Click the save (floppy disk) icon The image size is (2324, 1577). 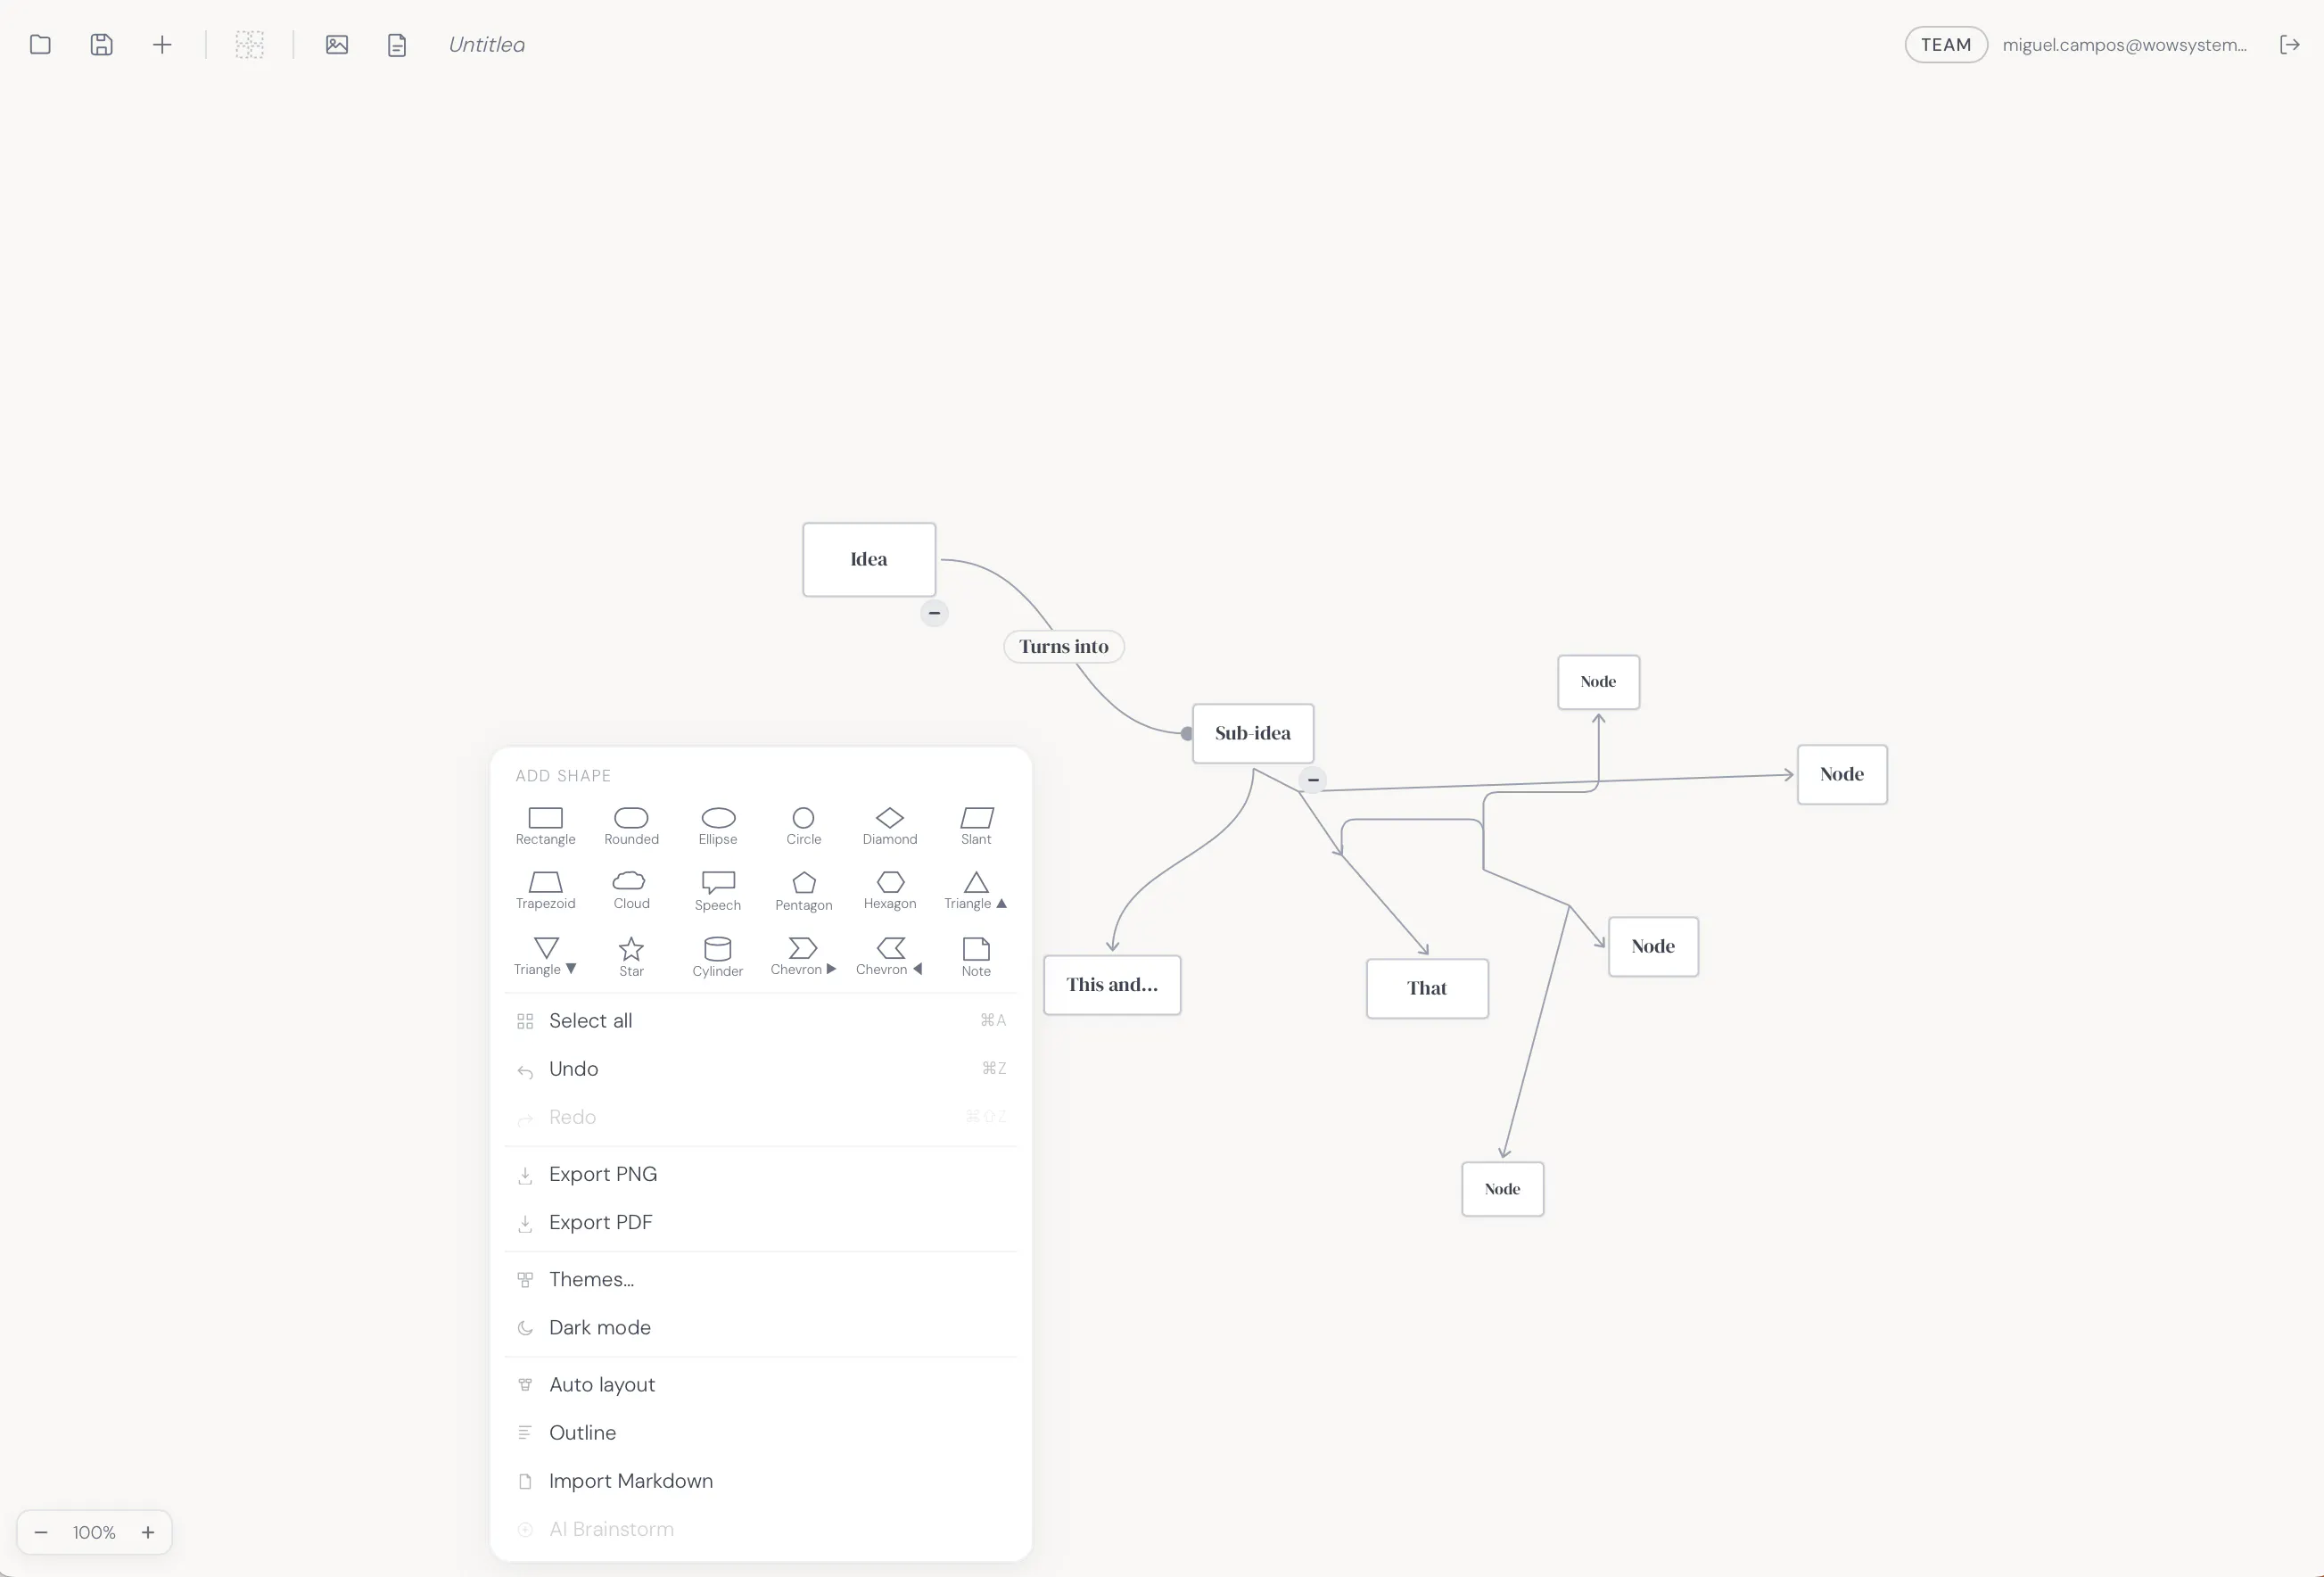click(101, 44)
